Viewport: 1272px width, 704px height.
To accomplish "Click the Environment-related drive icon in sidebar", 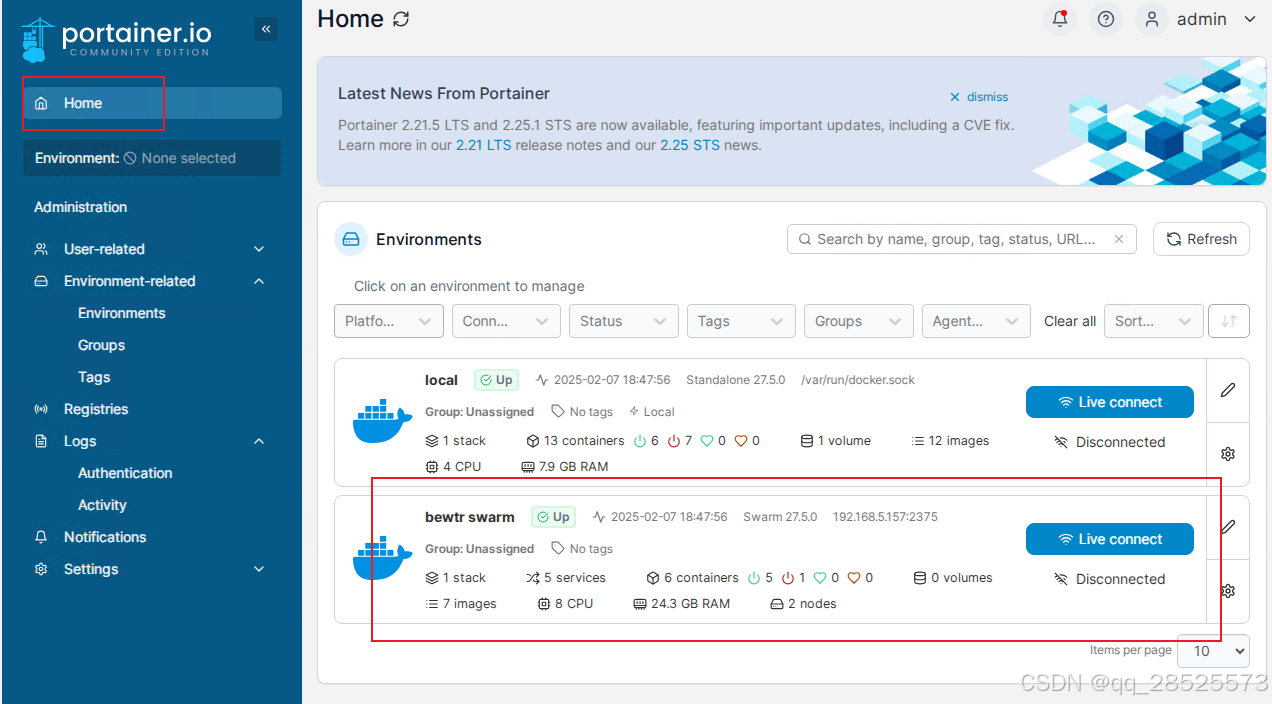I will point(41,281).
